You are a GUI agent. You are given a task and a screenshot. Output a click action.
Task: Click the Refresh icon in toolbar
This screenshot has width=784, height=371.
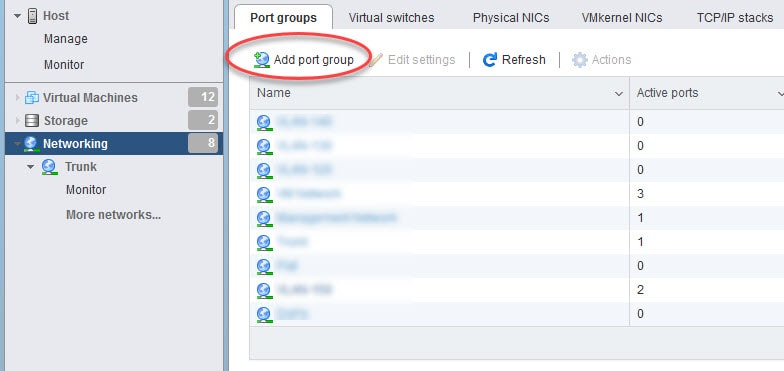click(490, 60)
